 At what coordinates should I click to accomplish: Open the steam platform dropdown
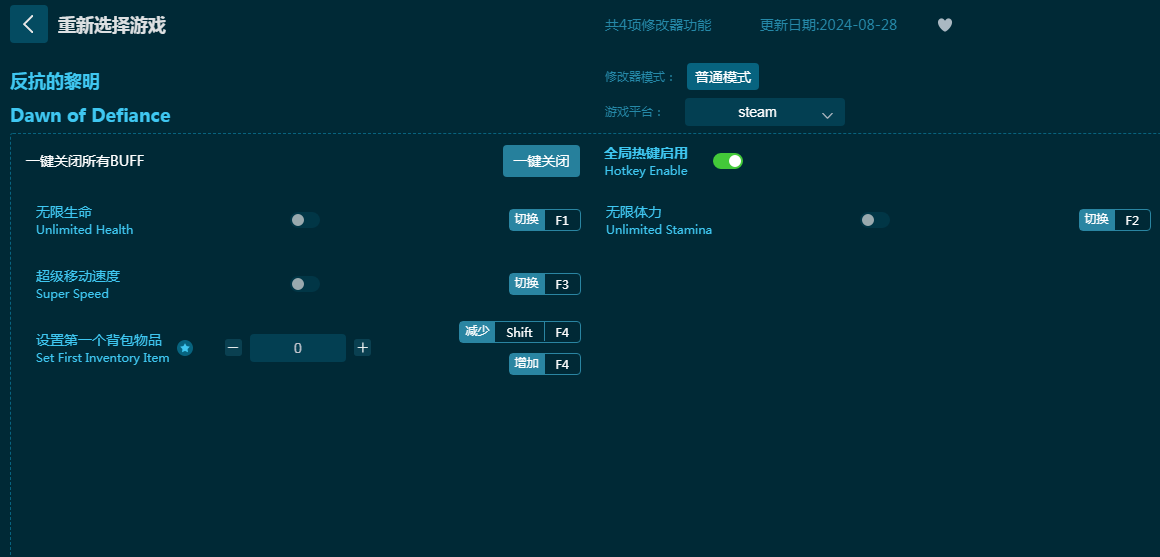pos(764,112)
